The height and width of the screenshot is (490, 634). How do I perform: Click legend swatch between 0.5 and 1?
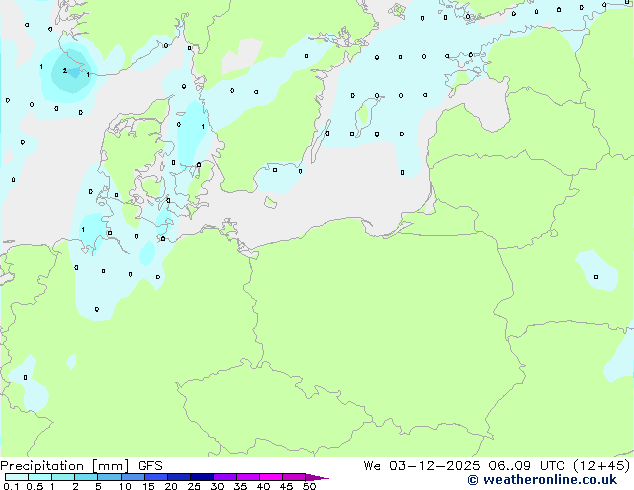[x=40, y=477]
